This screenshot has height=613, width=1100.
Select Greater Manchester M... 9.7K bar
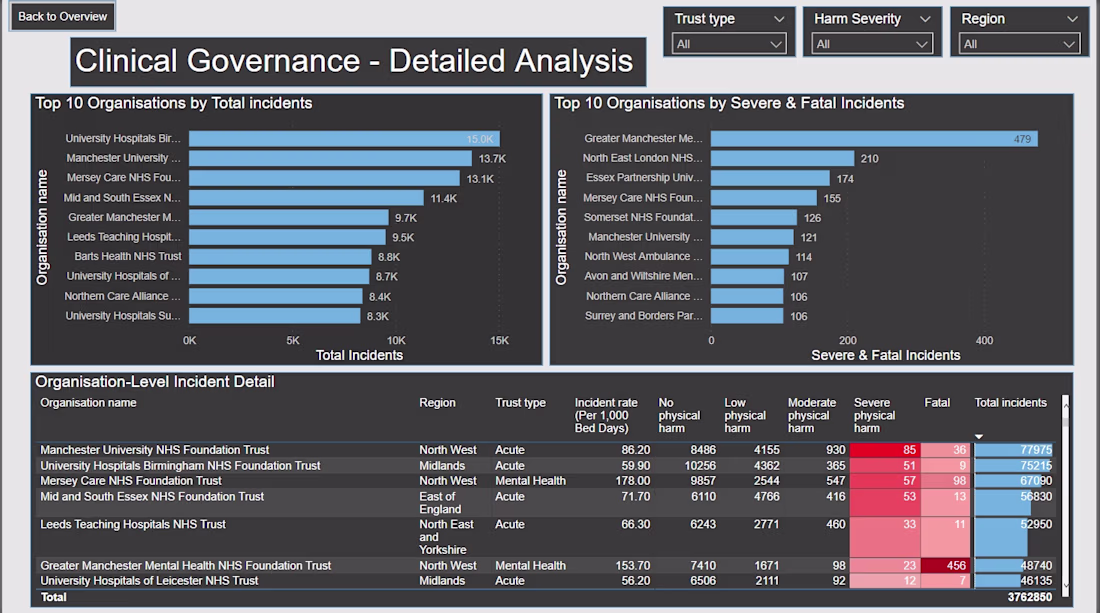[x=289, y=217]
